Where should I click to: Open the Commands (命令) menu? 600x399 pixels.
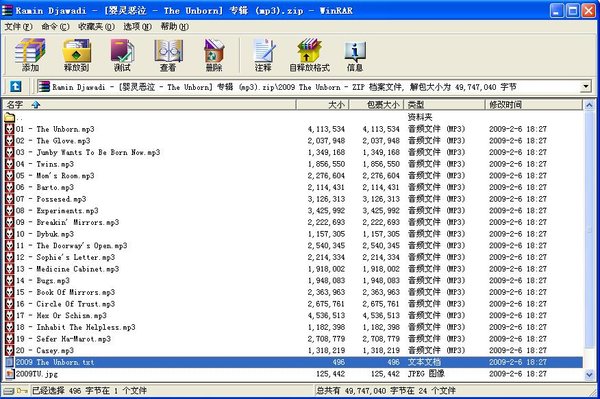point(55,26)
